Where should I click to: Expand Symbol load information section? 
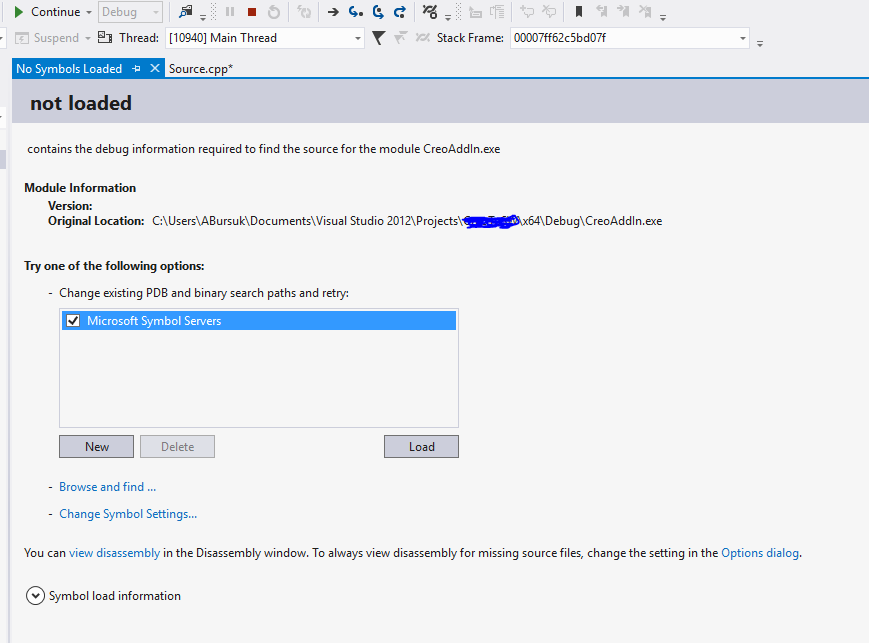click(x=35, y=596)
